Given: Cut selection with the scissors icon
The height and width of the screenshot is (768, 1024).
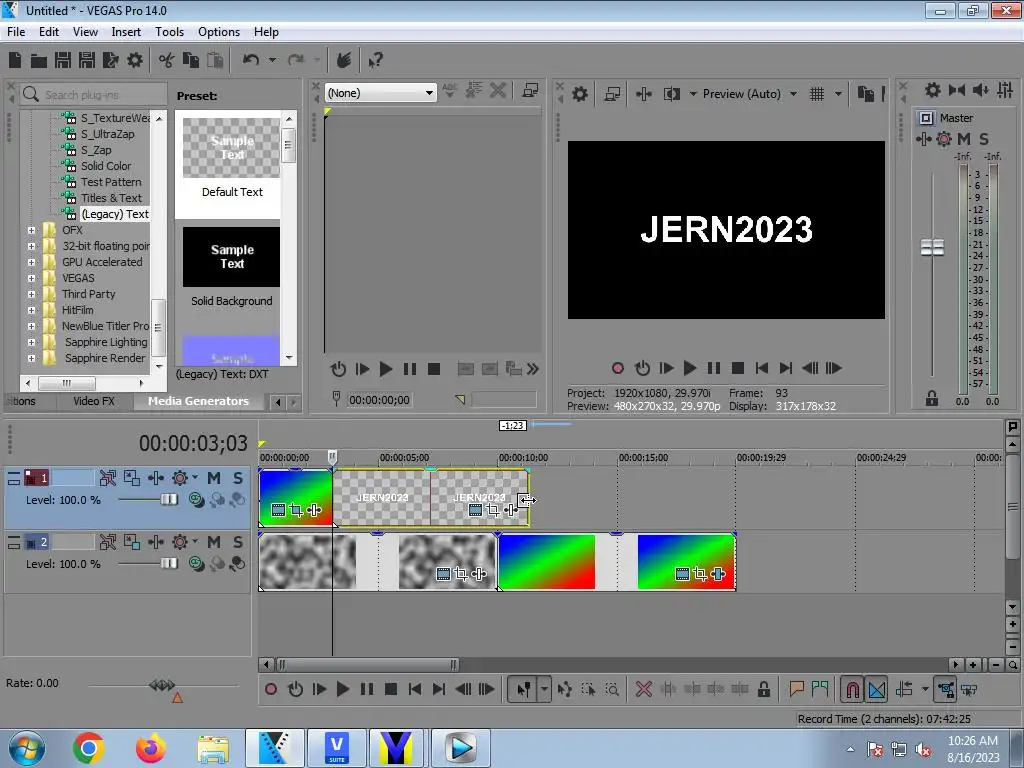Looking at the screenshot, I should 167,60.
